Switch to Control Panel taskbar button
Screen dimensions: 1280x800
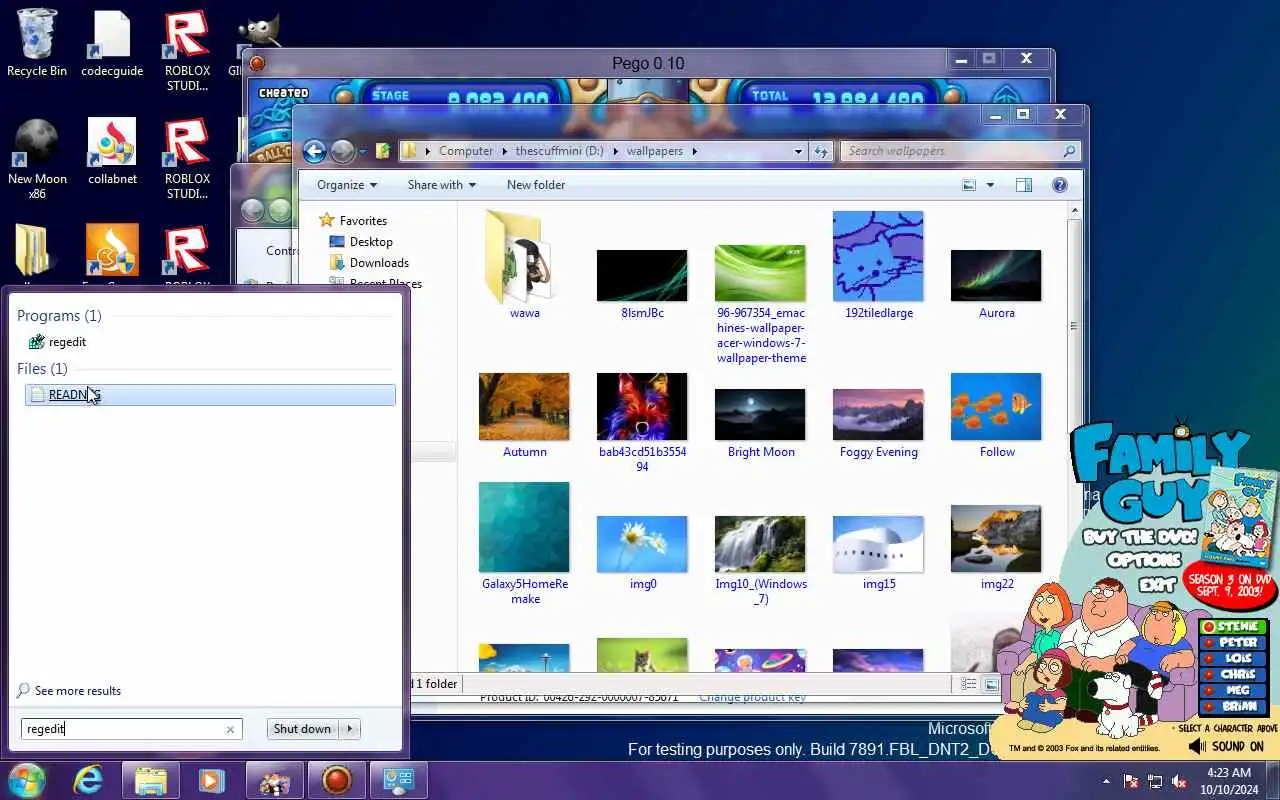[398, 780]
